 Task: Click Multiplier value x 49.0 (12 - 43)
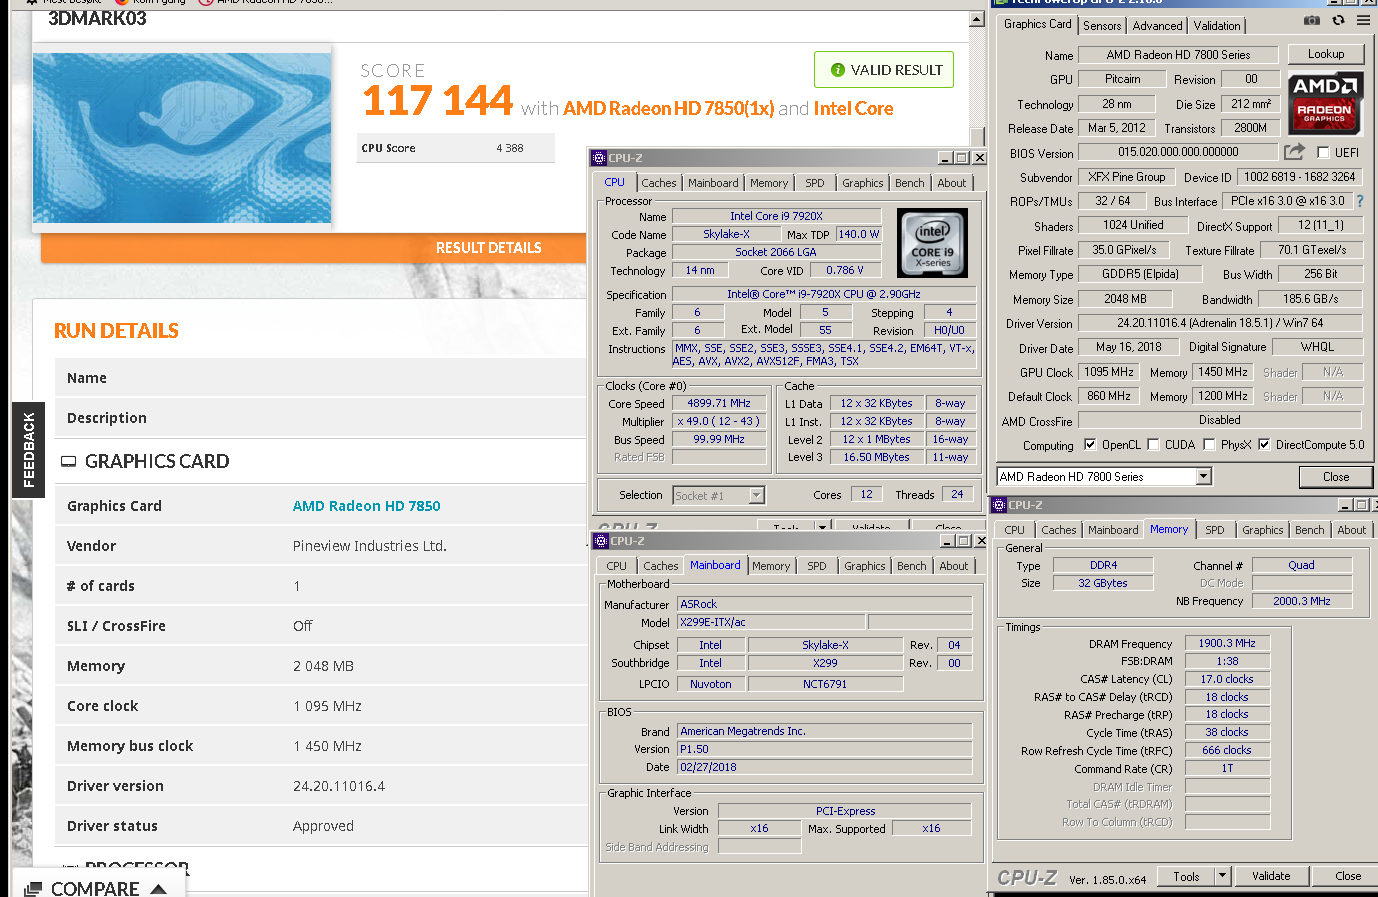click(x=719, y=422)
